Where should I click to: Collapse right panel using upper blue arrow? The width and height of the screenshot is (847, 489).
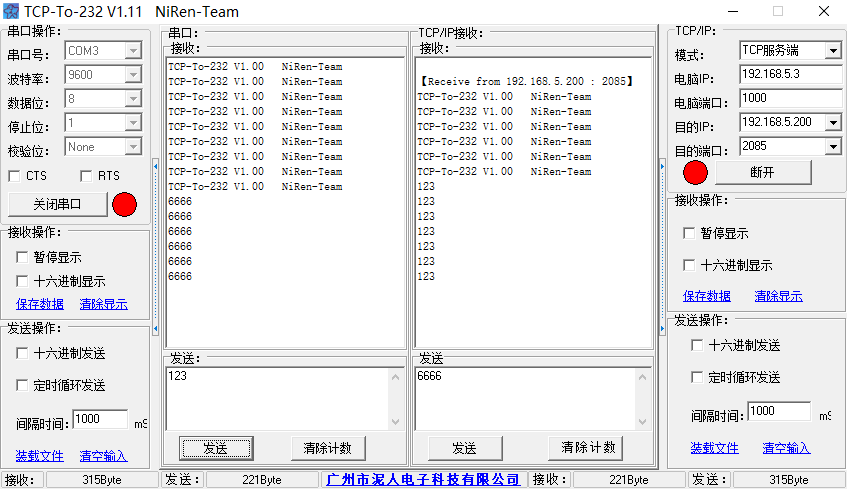pyautogui.click(x=662, y=166)
